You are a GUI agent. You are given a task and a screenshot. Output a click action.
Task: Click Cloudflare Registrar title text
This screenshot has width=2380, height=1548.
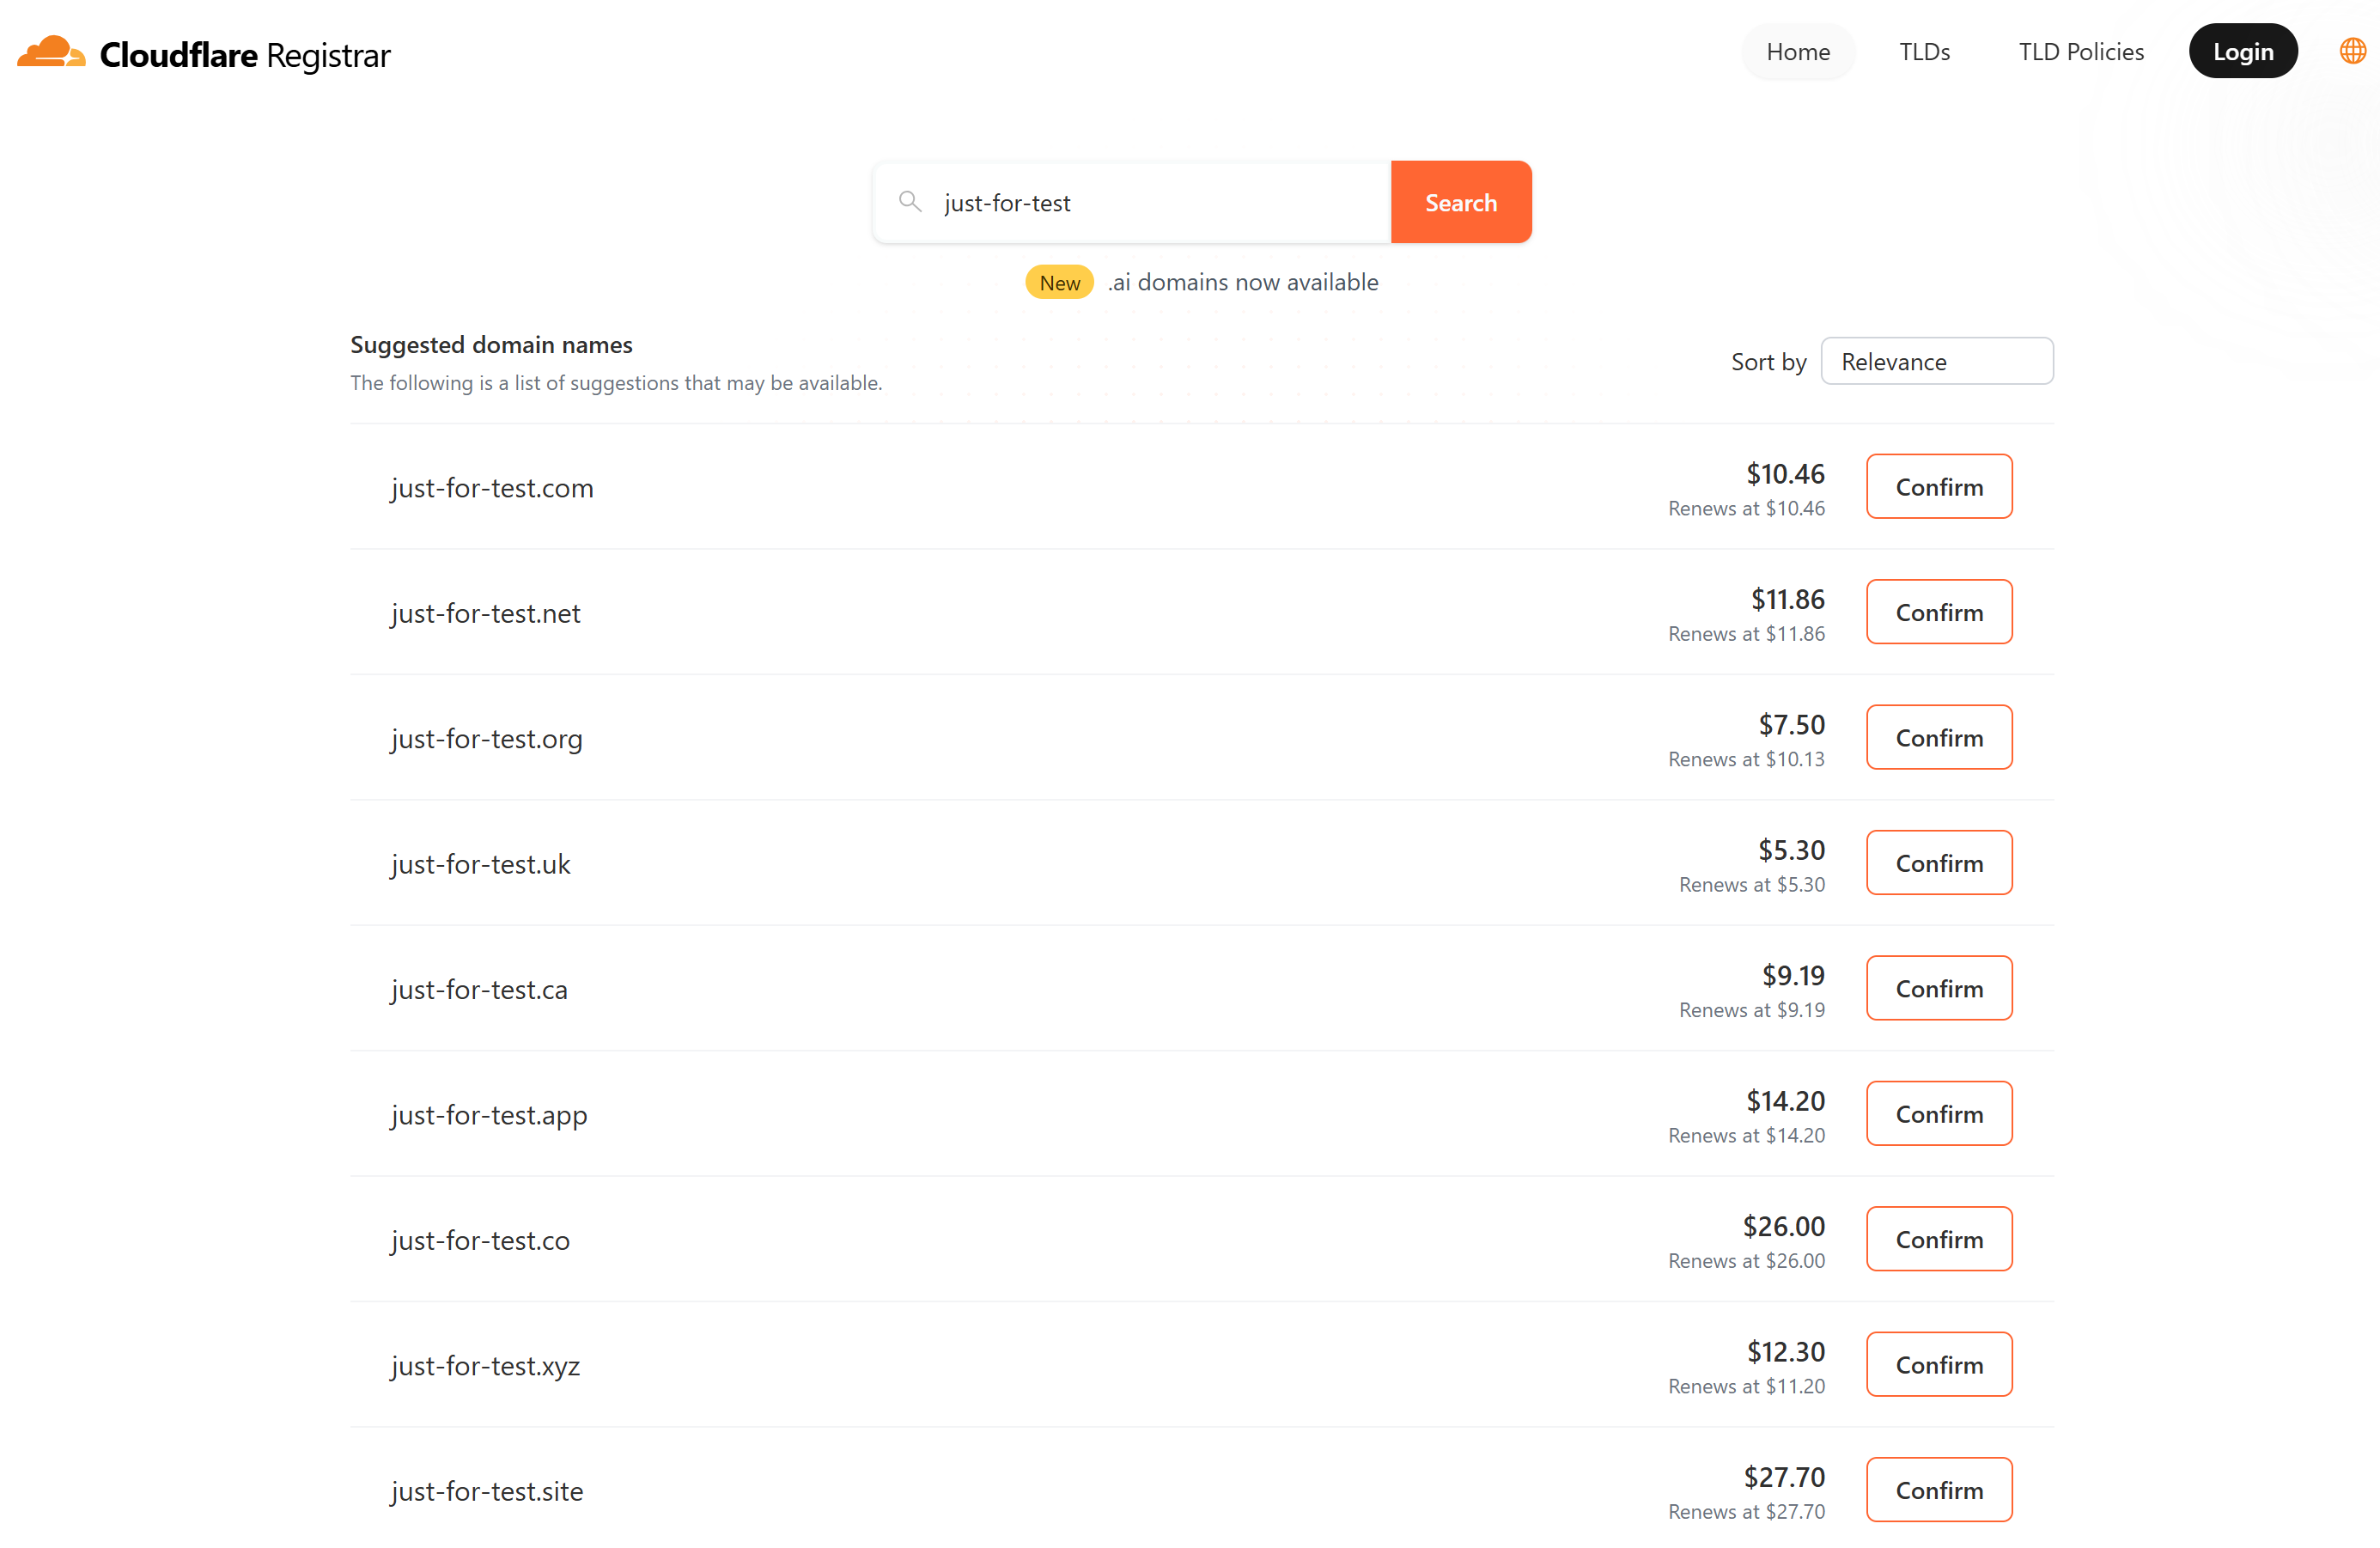(245, 55)
